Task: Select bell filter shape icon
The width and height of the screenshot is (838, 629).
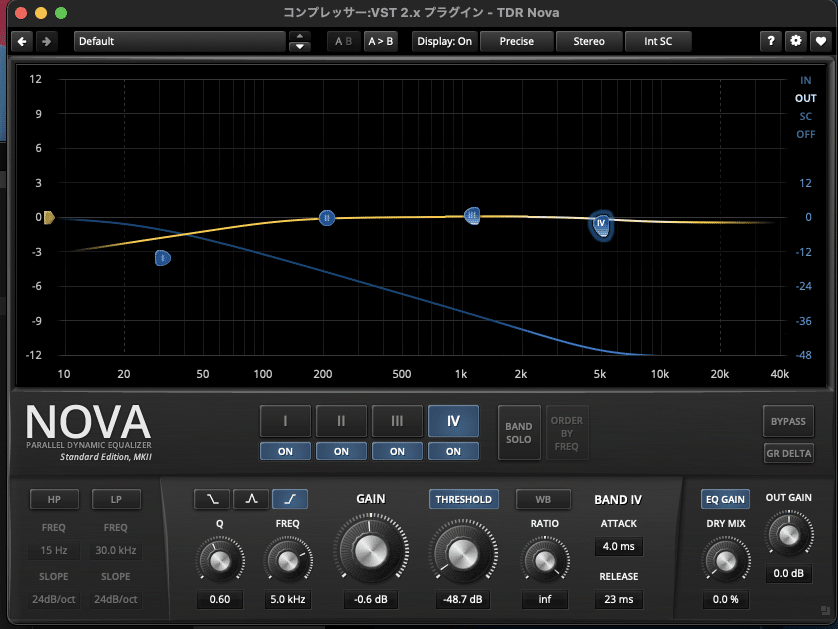Action: click(x=251, y=499)
